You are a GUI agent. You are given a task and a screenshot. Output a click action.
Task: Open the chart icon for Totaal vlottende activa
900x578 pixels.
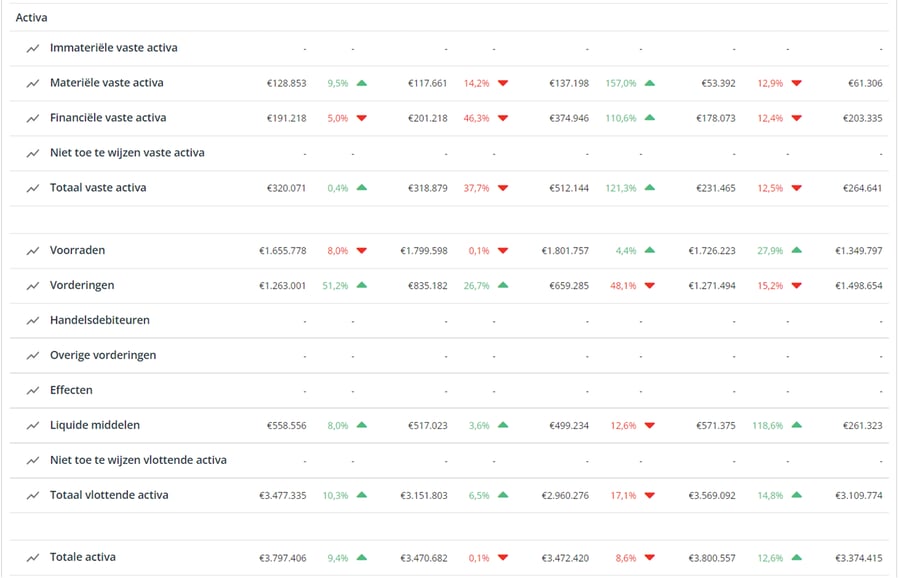pos(33,496)
